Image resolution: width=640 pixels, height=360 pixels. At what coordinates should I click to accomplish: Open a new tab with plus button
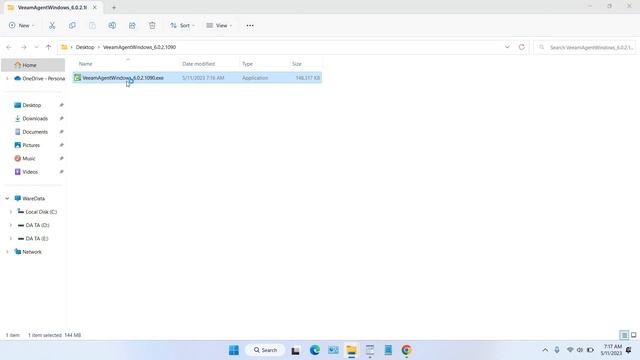114,7
